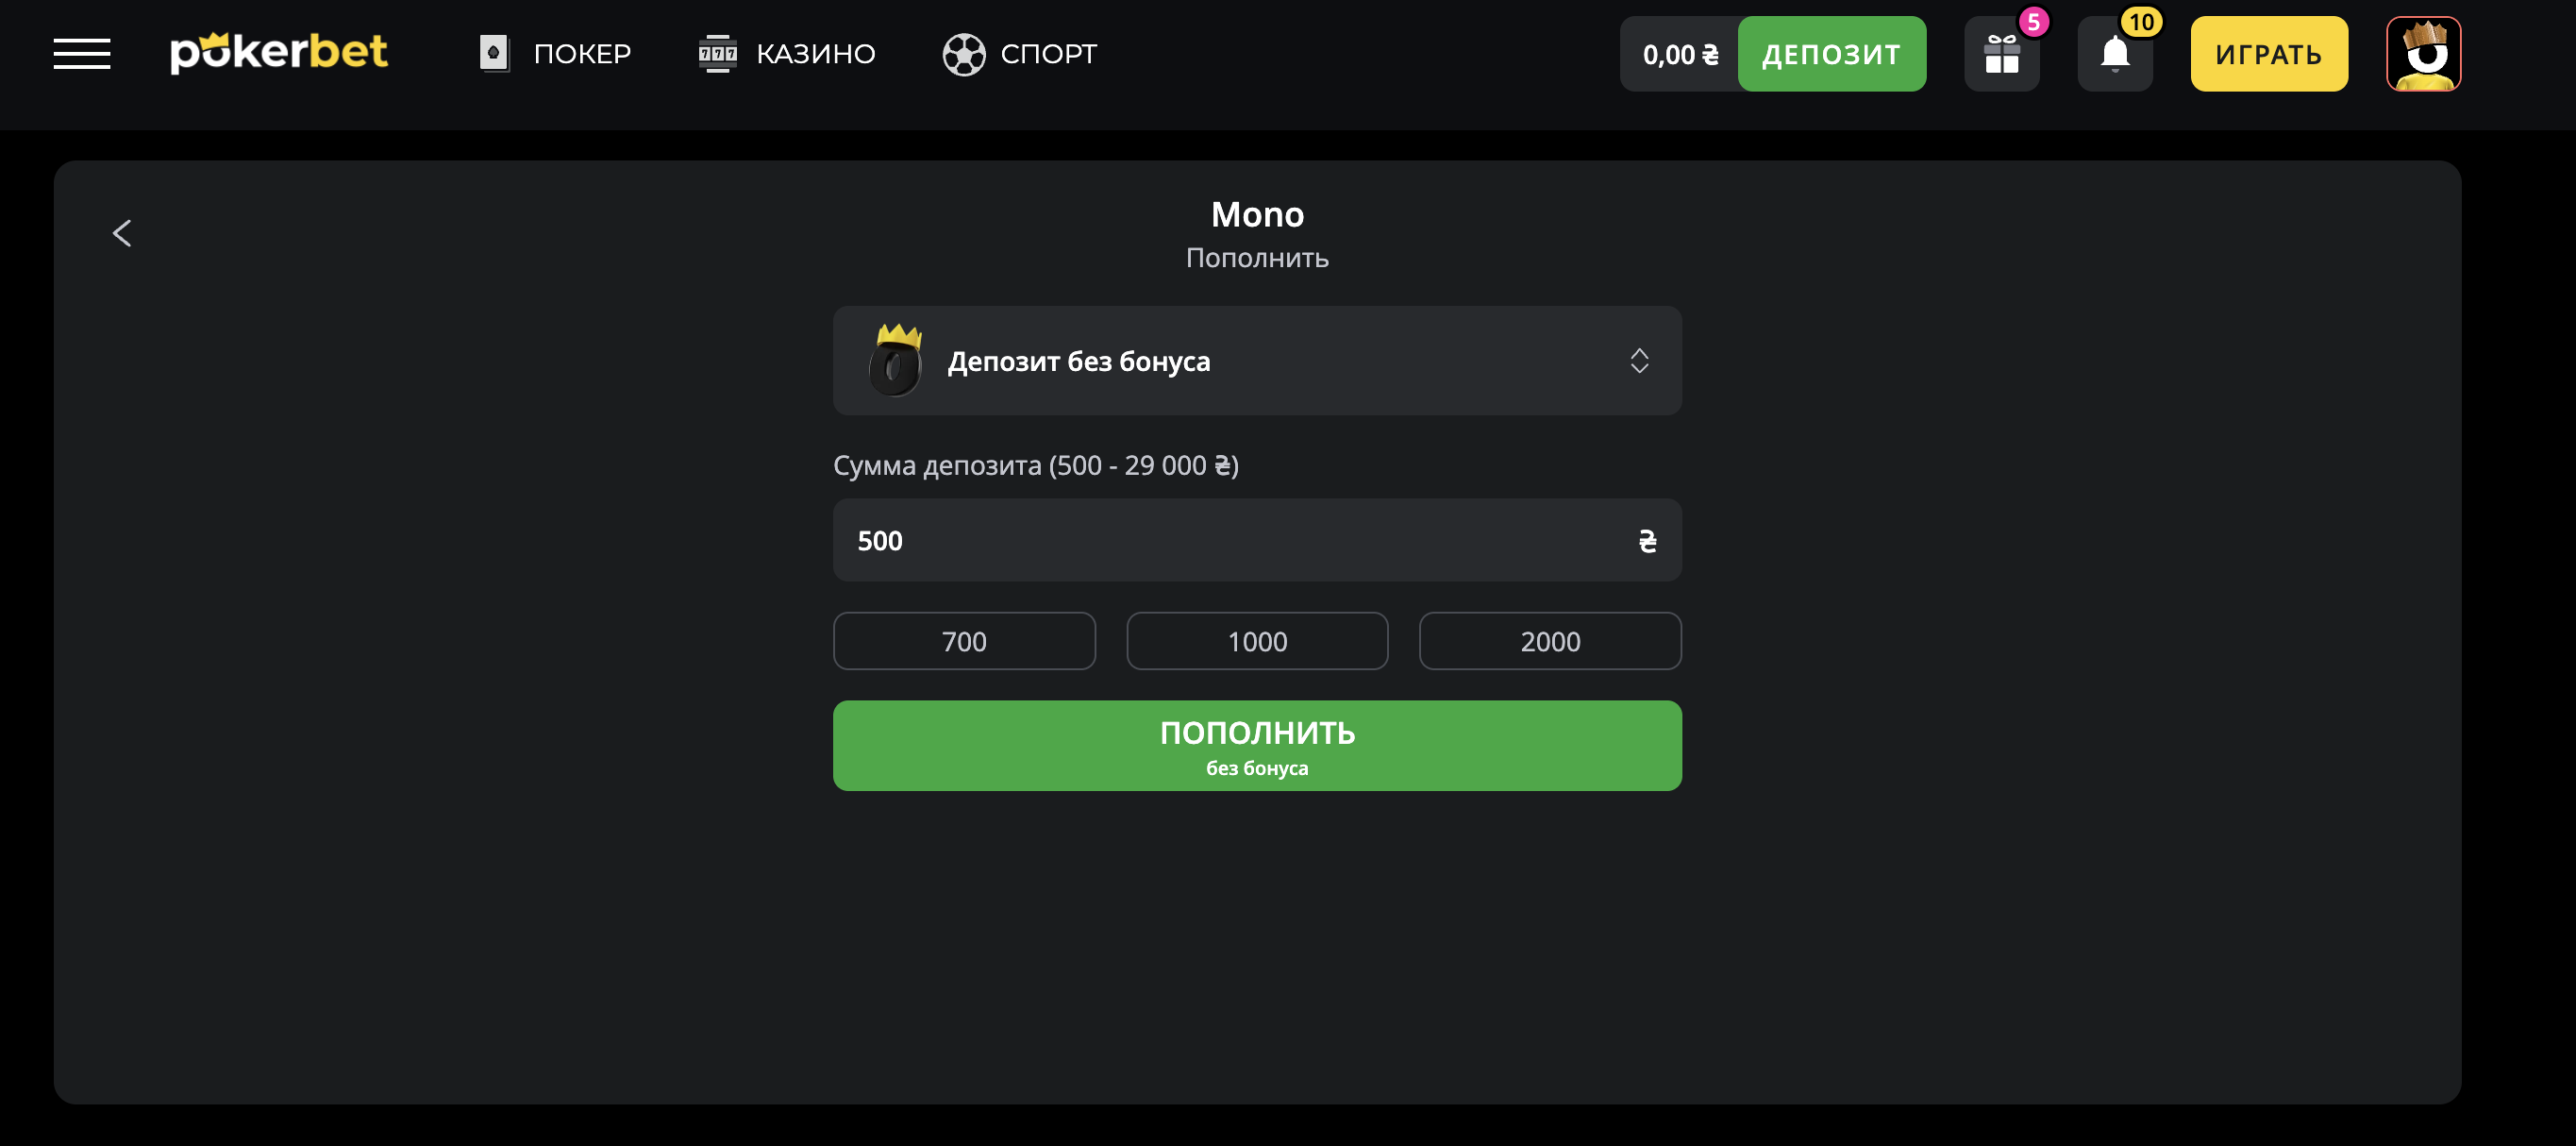Open the user profile avatar

(x=2423, y=54)
